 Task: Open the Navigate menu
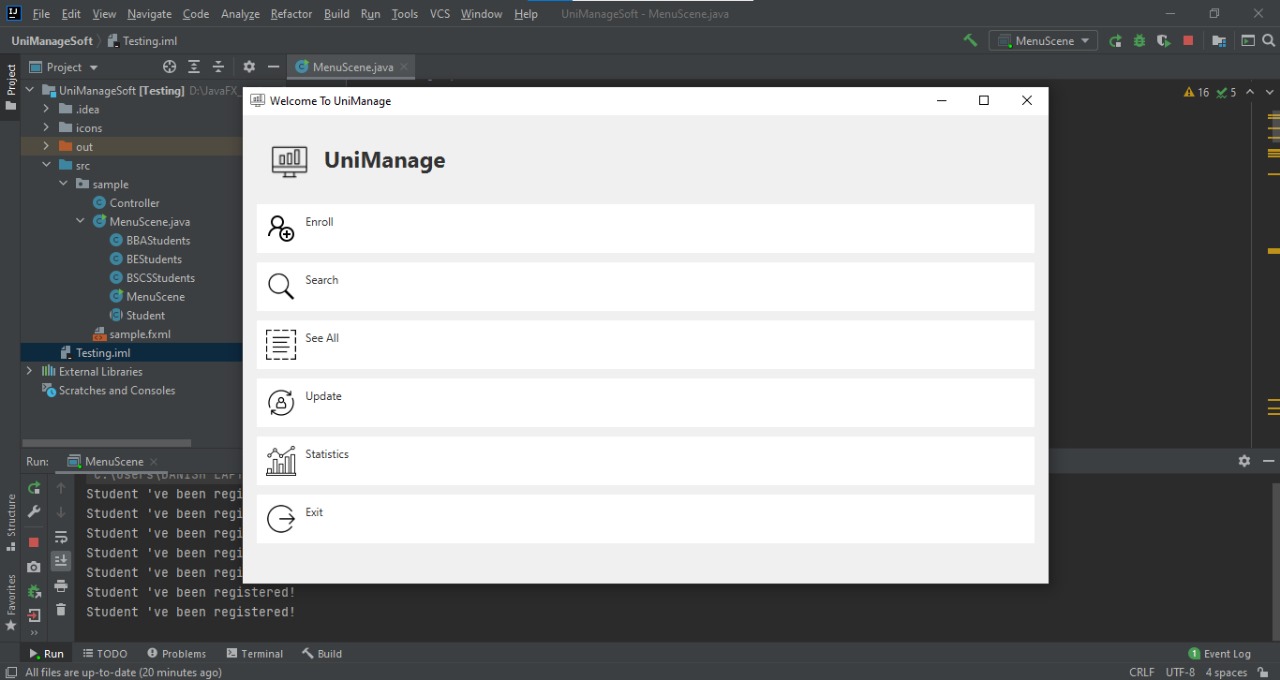tap(149, 14)
